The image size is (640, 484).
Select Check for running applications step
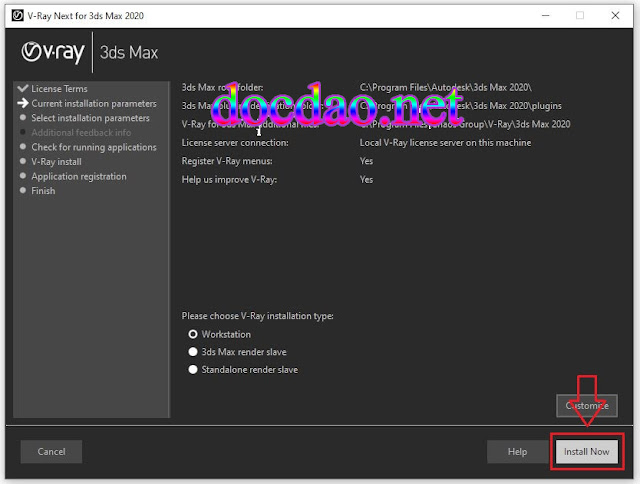pos(94,147)
